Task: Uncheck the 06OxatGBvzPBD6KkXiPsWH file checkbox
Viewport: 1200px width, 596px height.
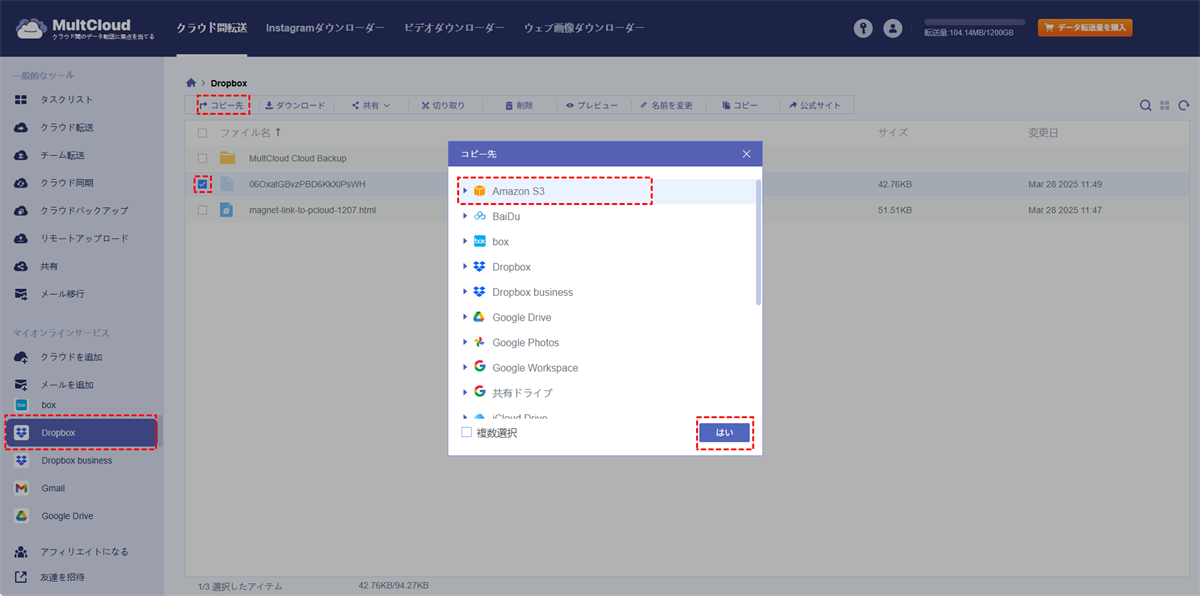Action: [203, 184]
